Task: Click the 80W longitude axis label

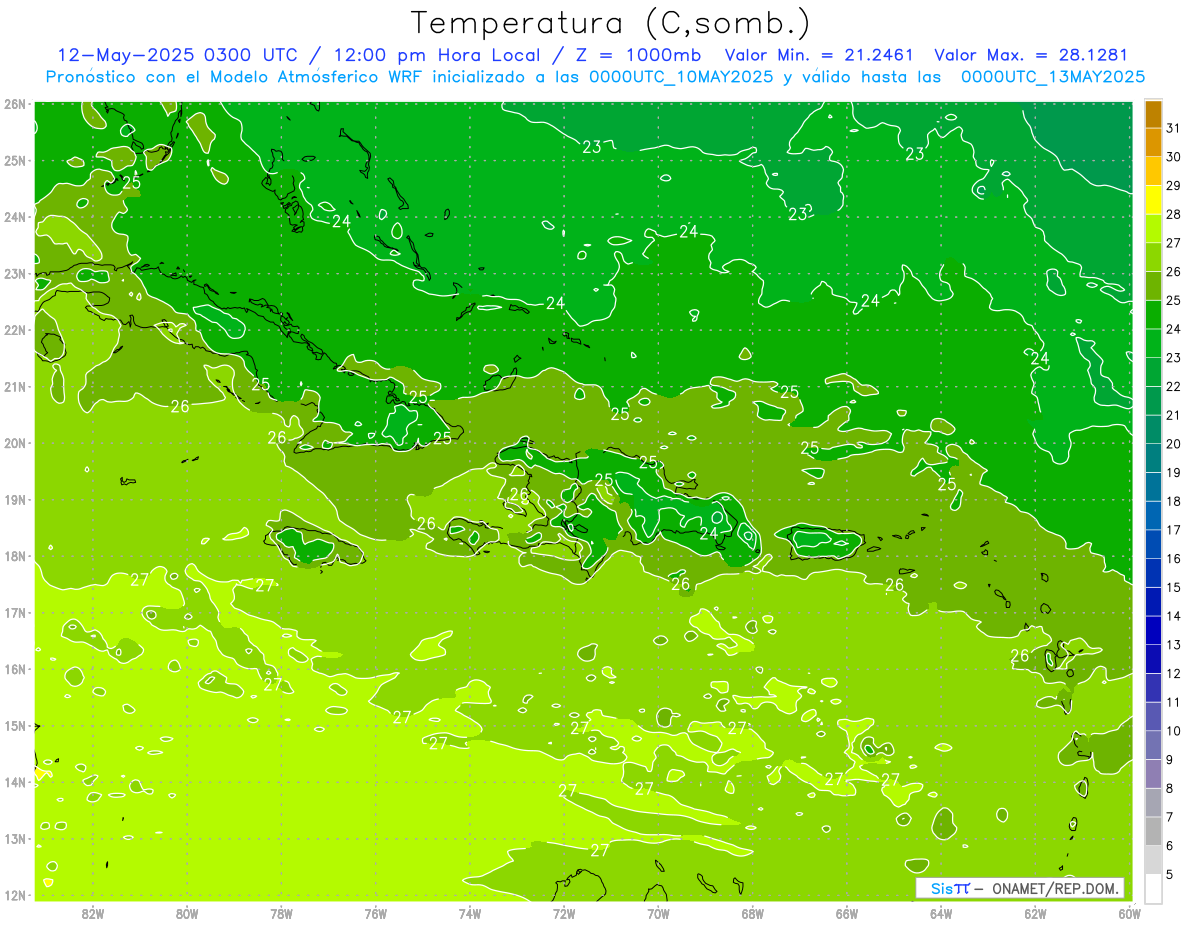Action: 186,913
